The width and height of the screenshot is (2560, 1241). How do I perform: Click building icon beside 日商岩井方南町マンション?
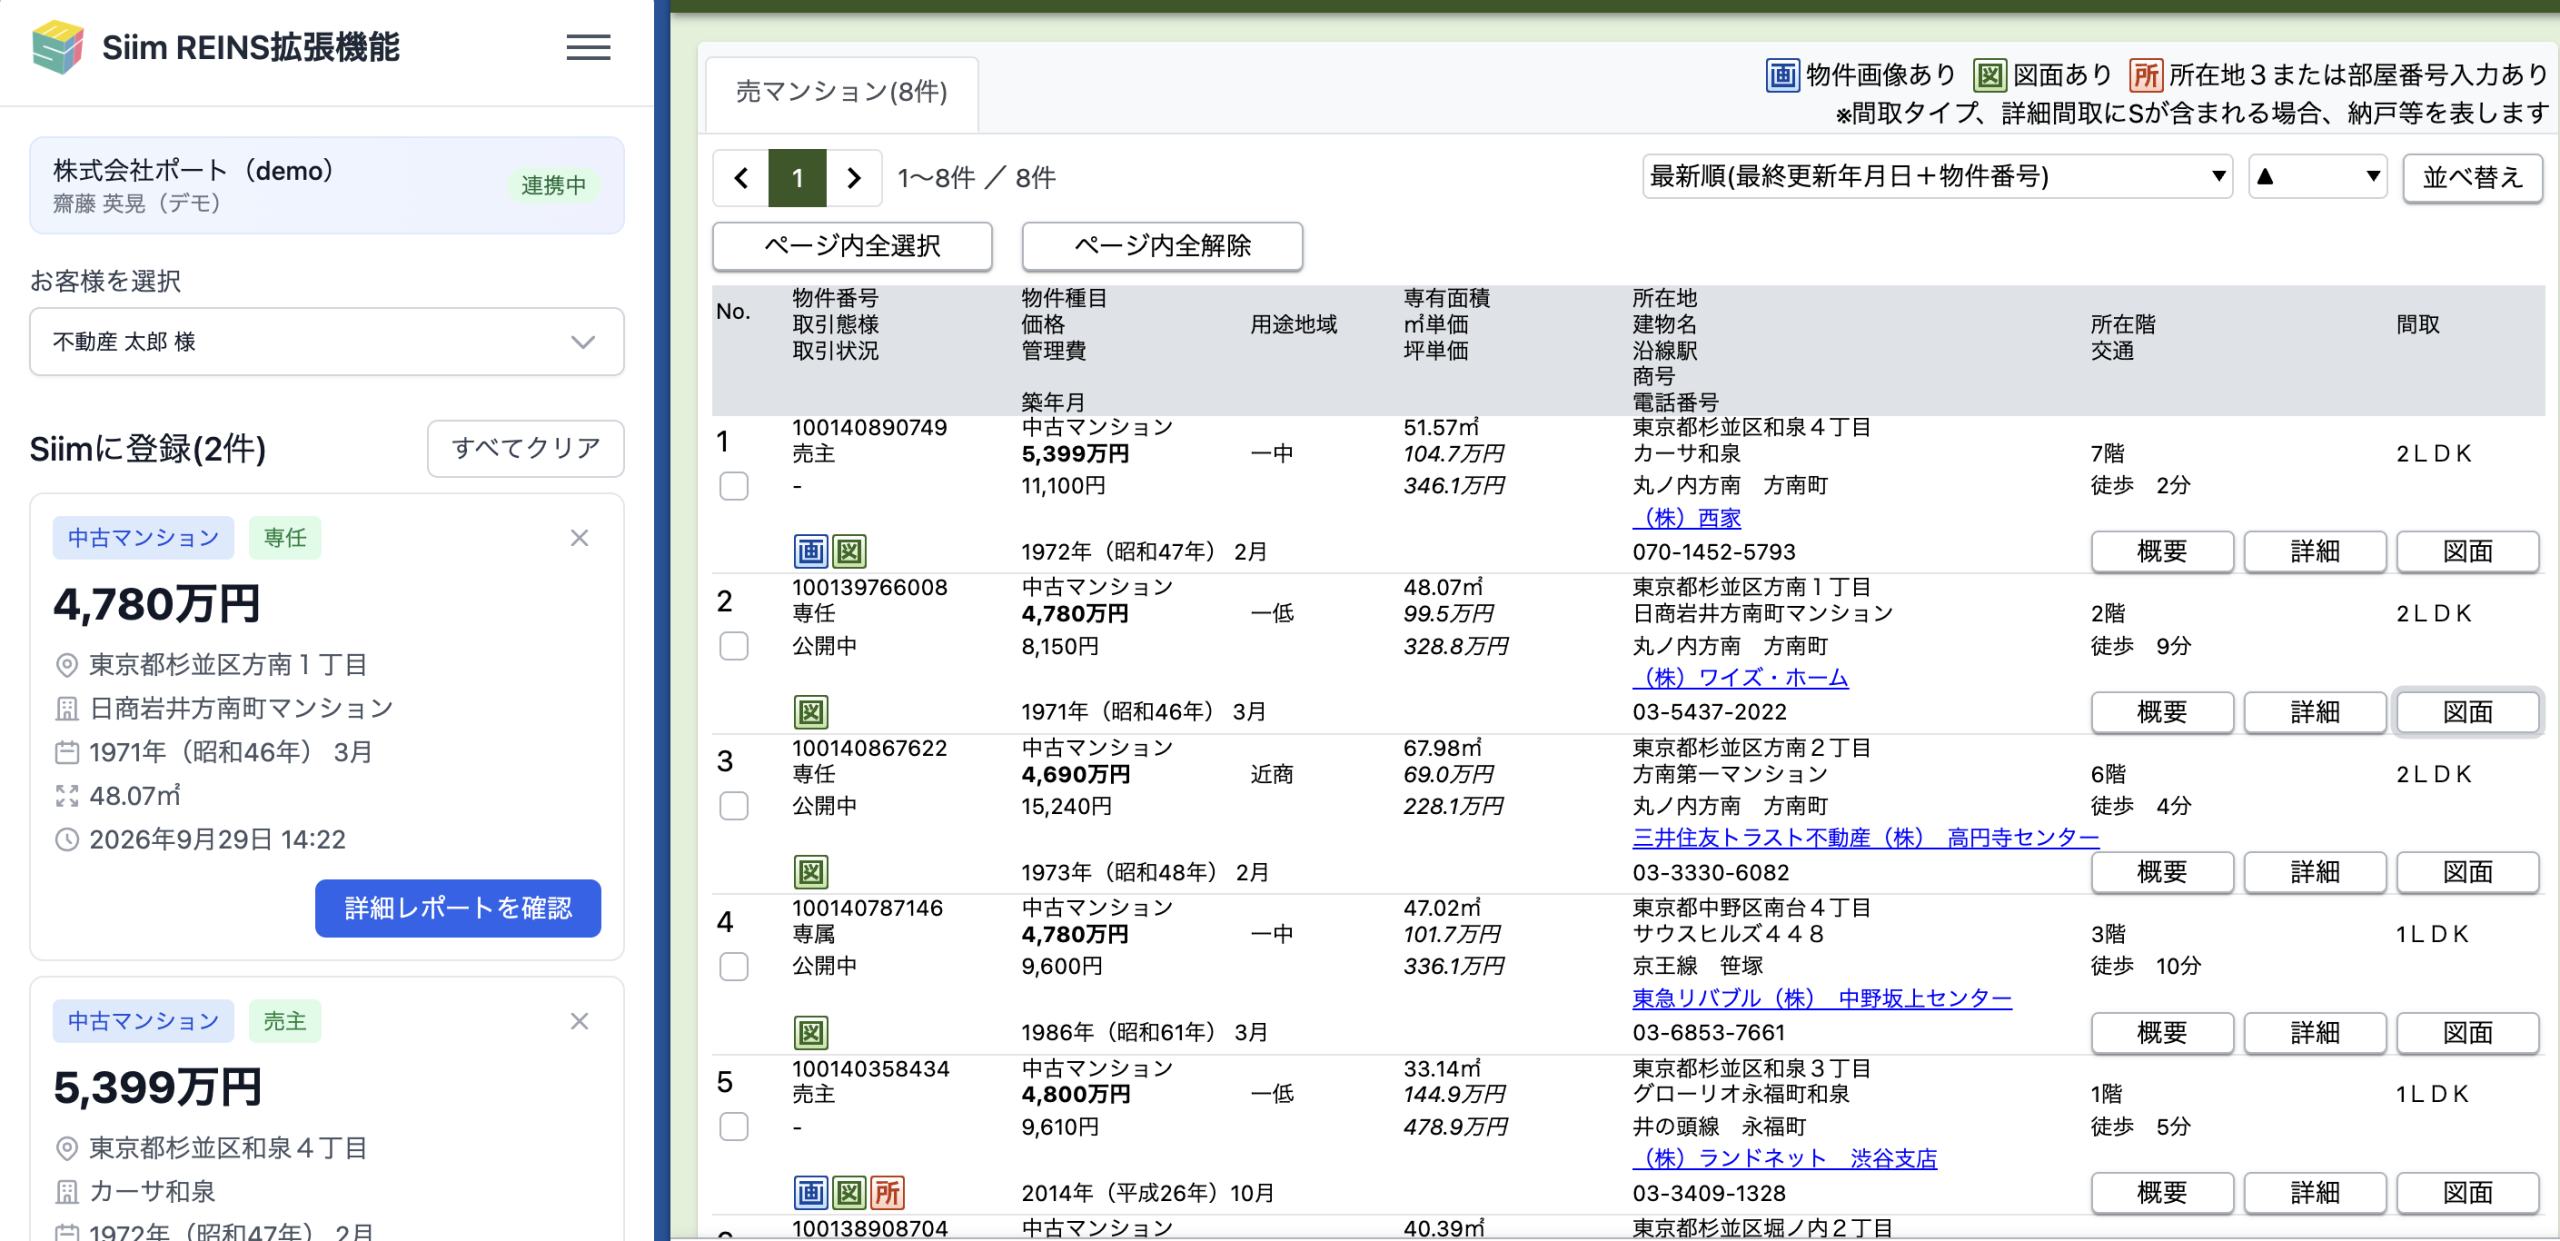[66, 709]
